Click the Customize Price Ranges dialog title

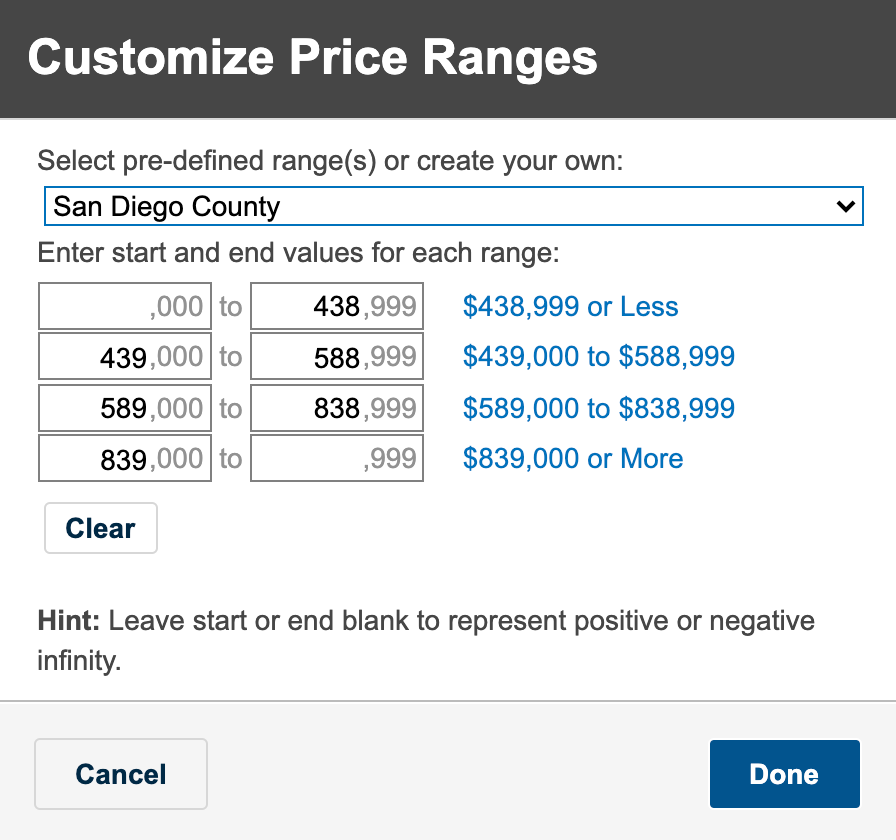pyautogui.click(x=313, y=58)
